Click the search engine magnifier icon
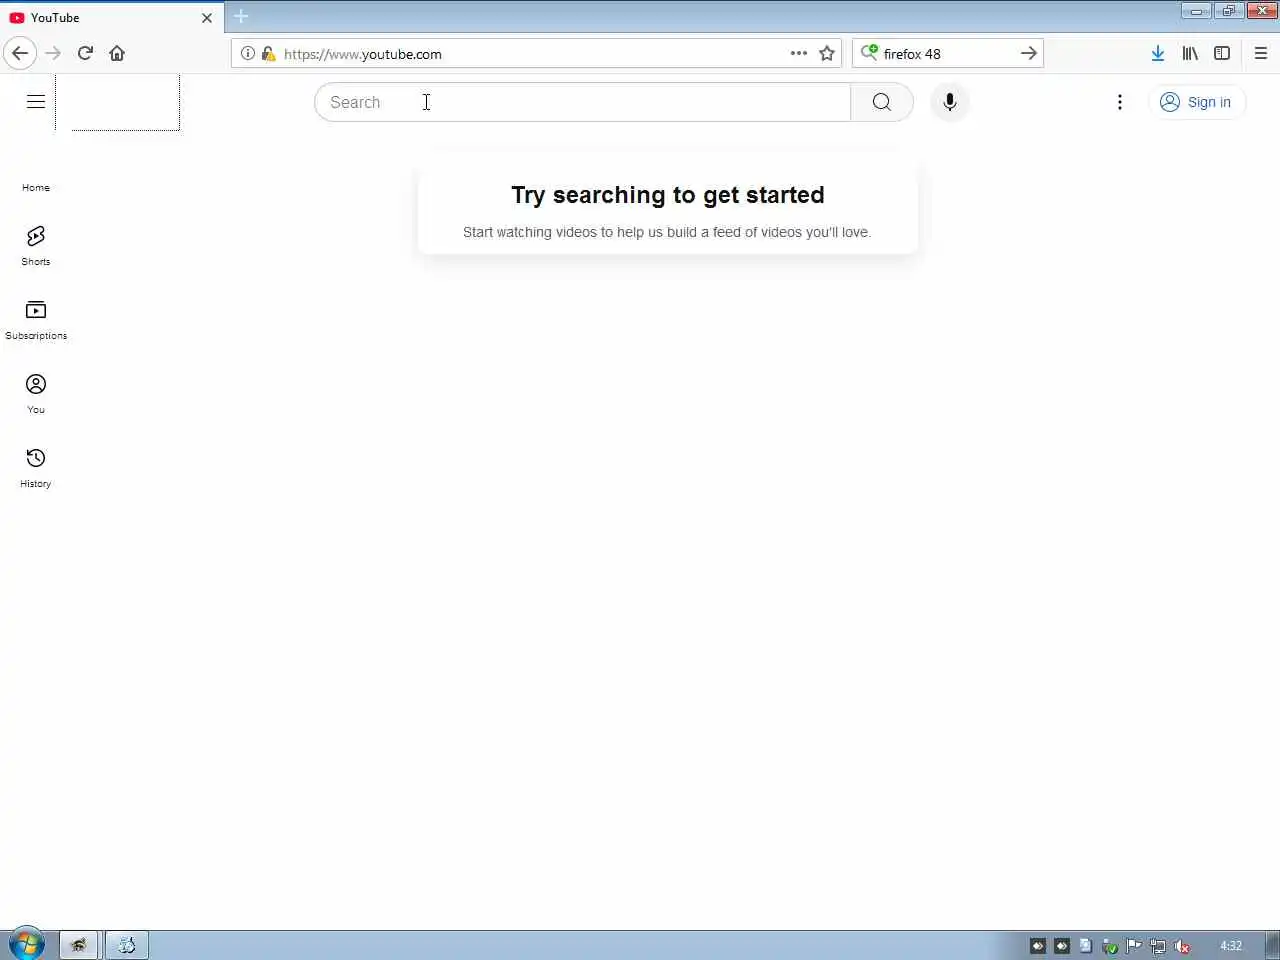This screenshot has width=1280, height=960. pos(869,53)
